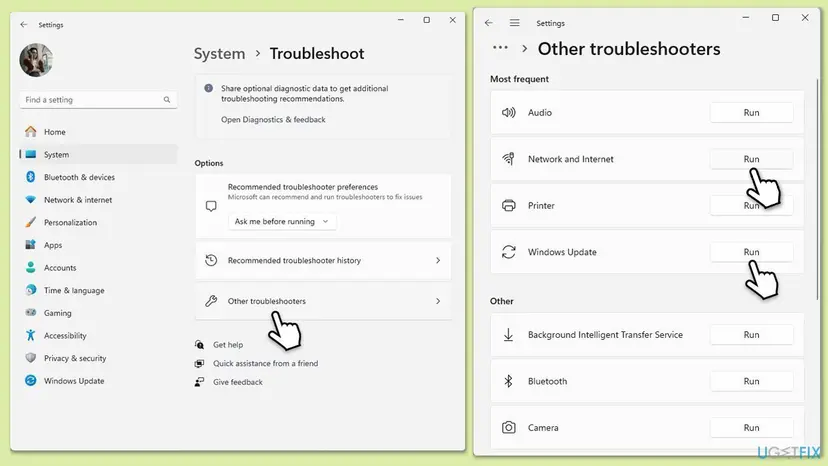828x466 pixels.
Task: Focus the Find a setting search field
Action: point(98,100)
